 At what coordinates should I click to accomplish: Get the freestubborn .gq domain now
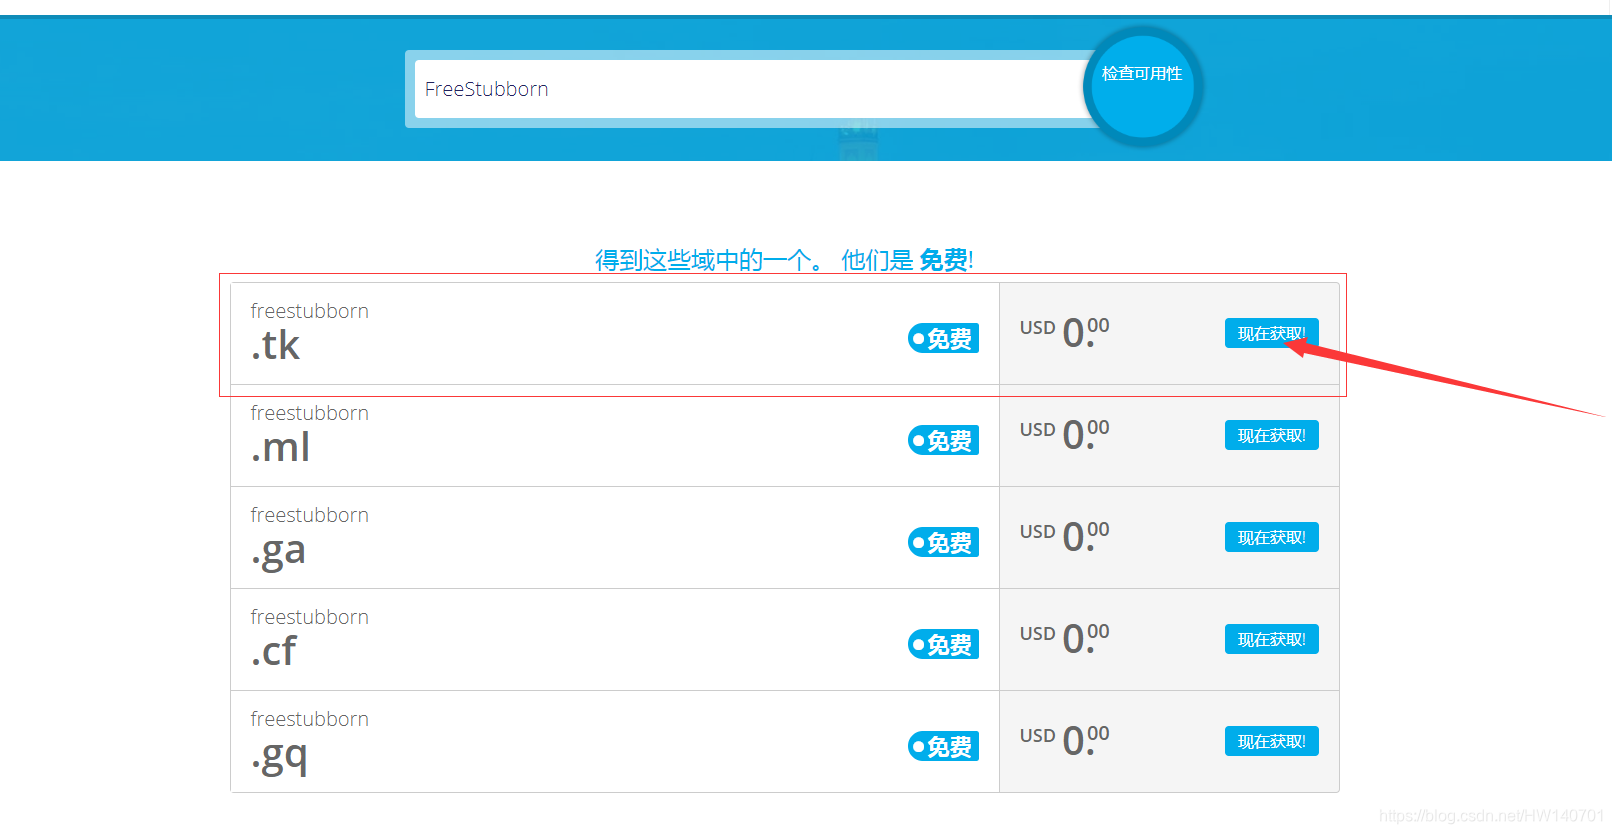(x=1271, y=741)
